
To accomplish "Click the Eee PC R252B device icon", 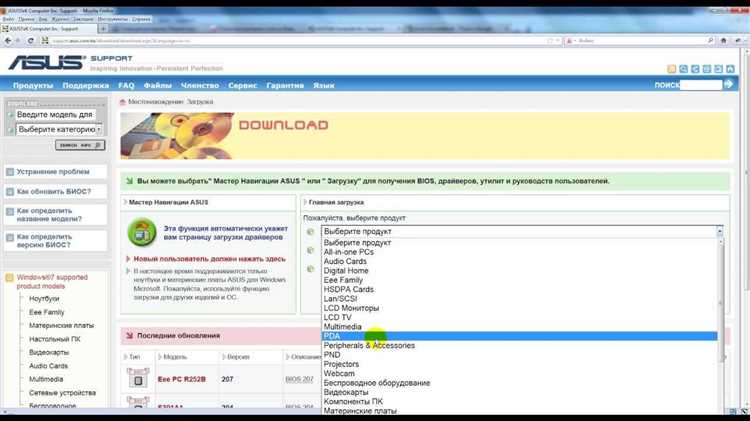I will pyautogui.click(x=137, y=379).
